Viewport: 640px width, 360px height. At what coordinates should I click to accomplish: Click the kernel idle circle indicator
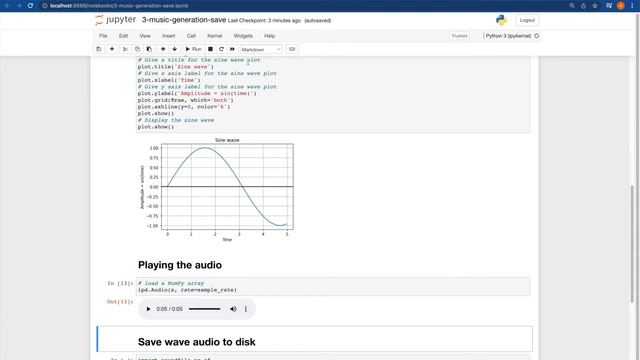[x=536, y=36]
